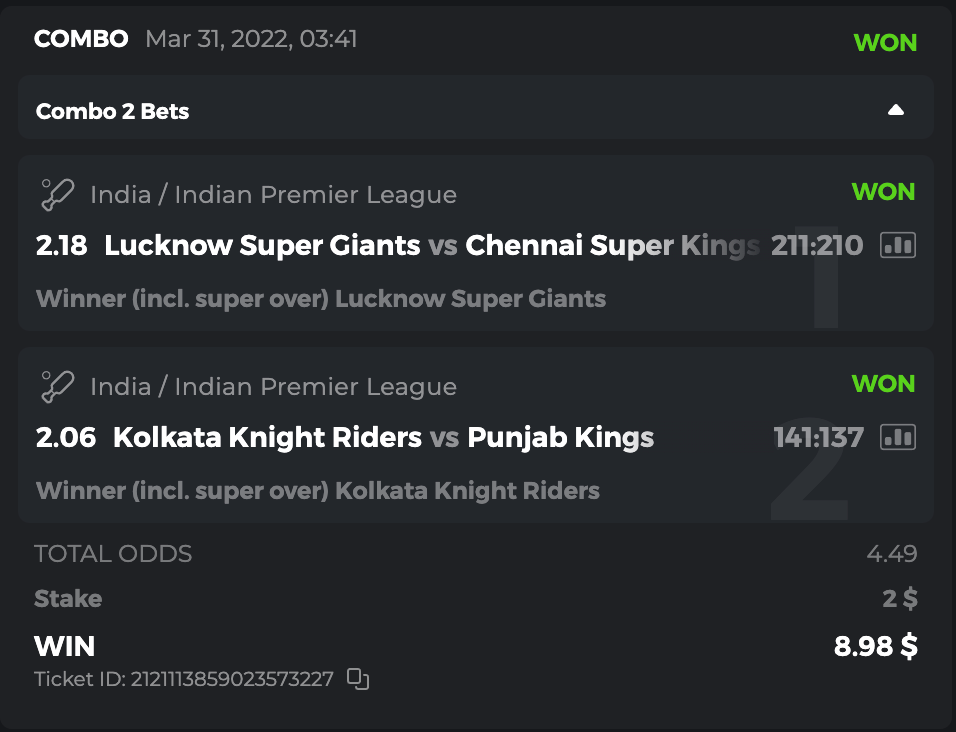The image size is (956, 732).
Task: Click the 141:137 match score
Action: [818, 437]
